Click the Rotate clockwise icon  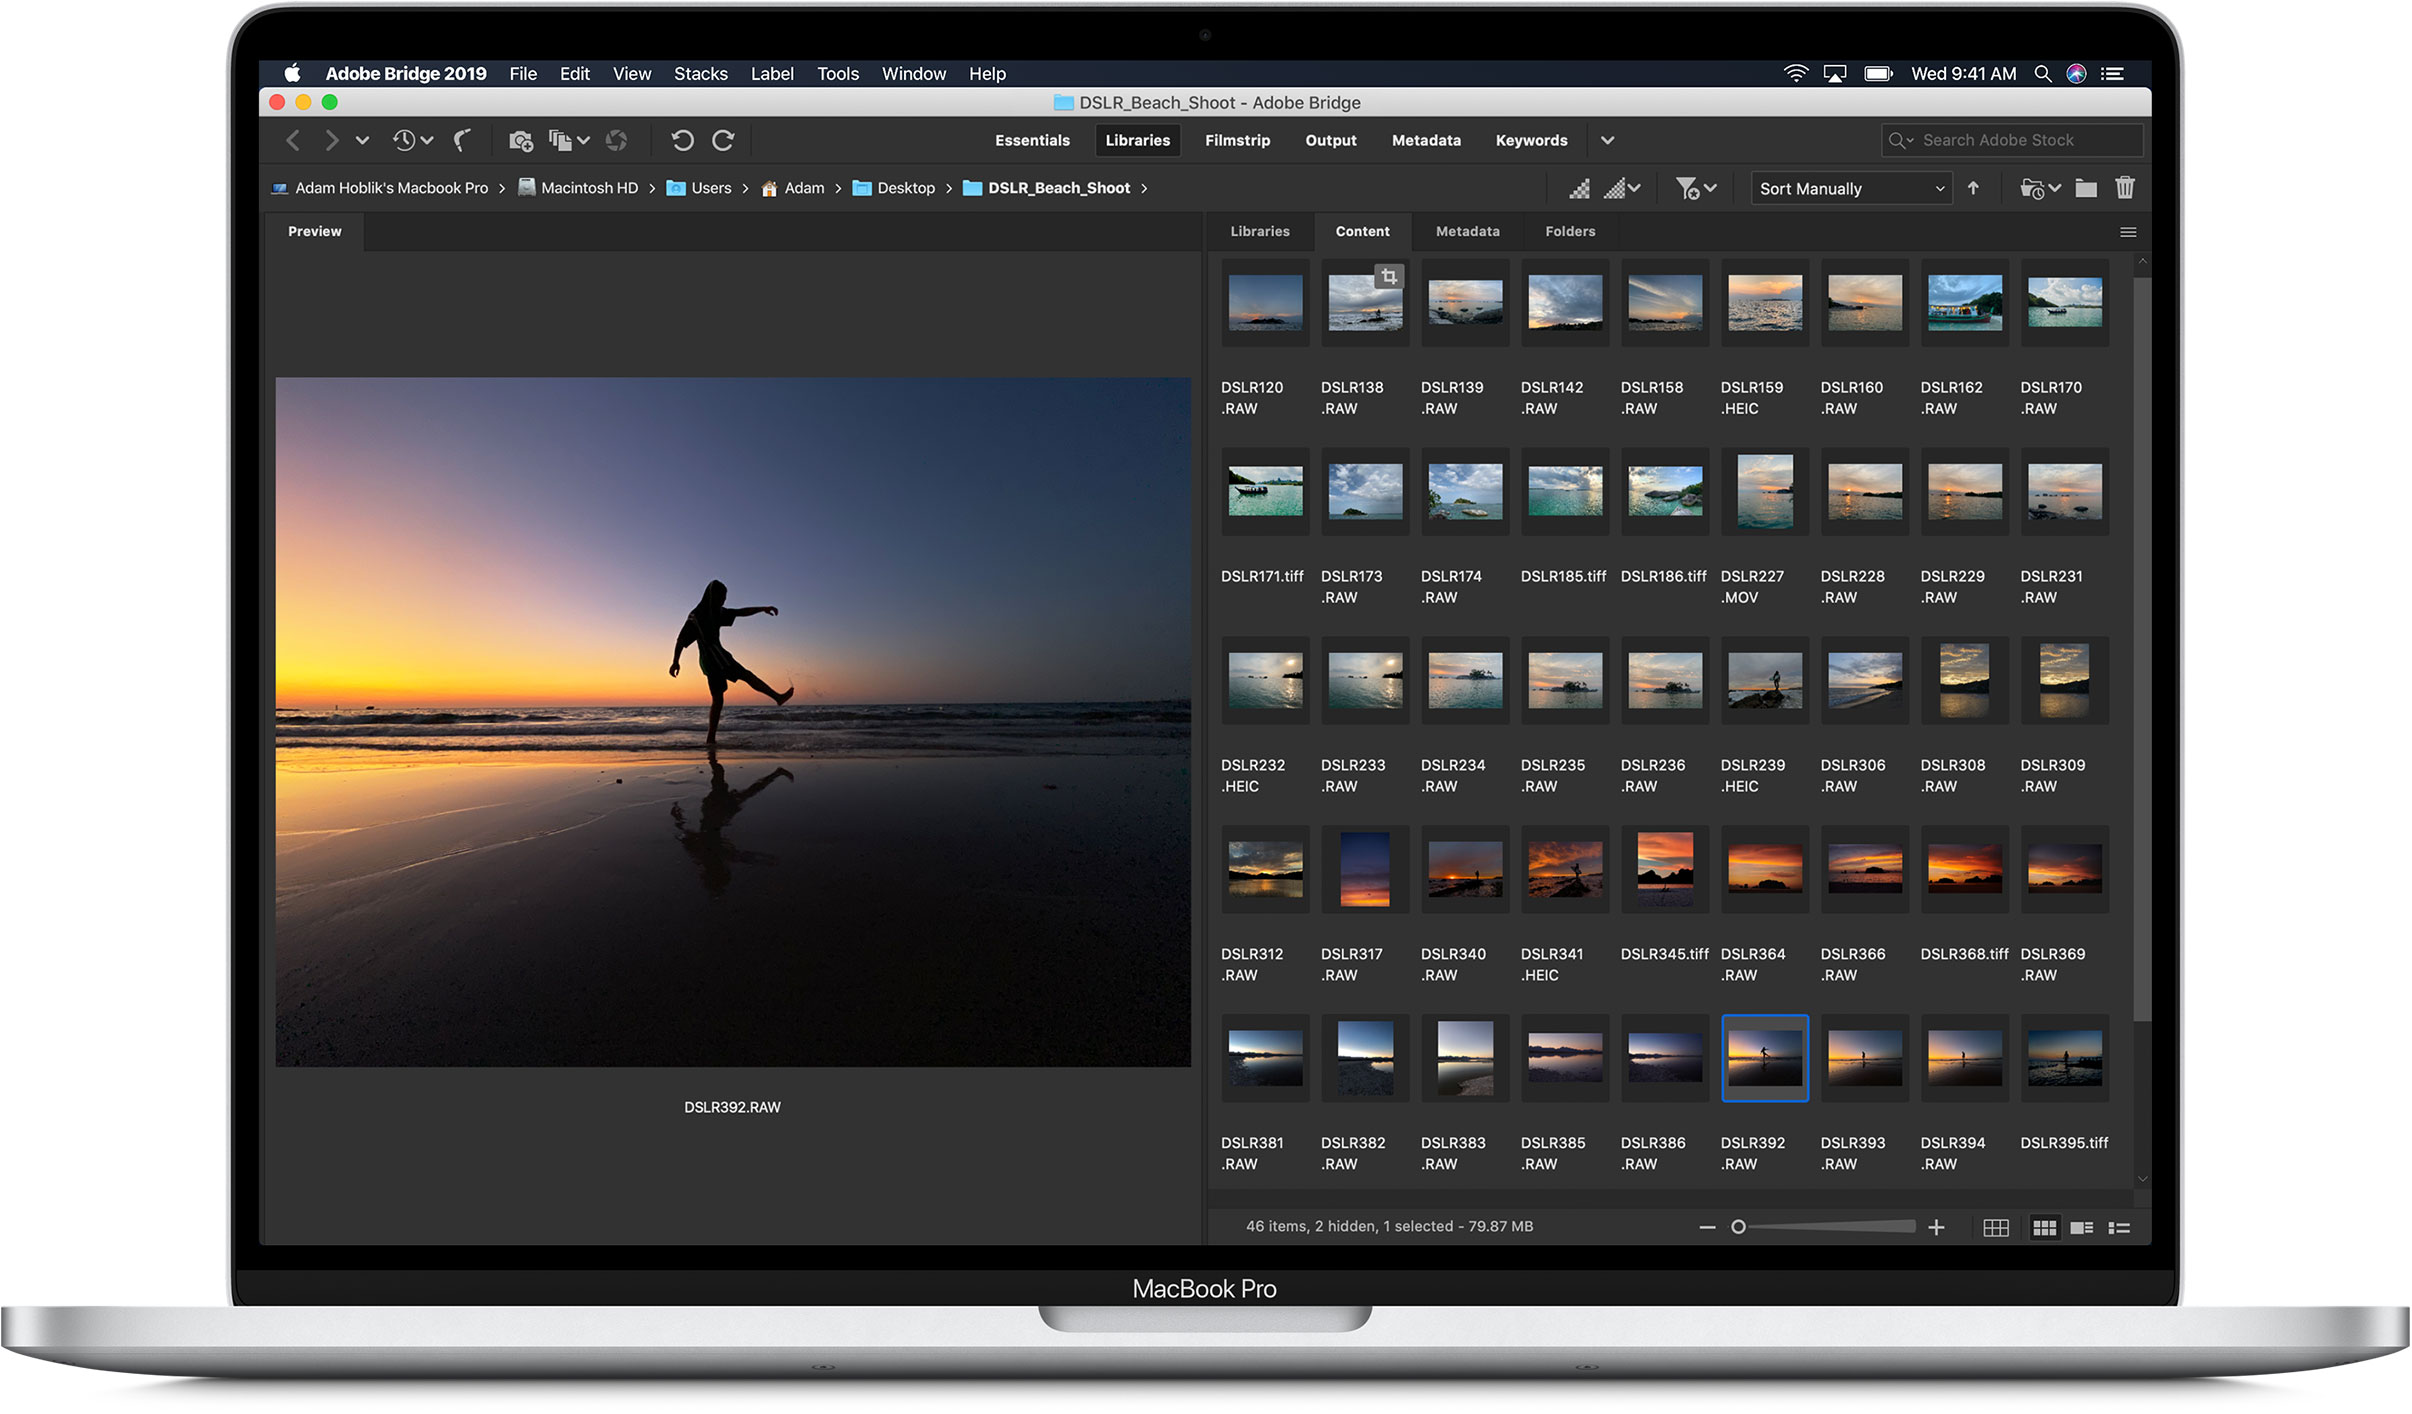(x=723, y=141)
